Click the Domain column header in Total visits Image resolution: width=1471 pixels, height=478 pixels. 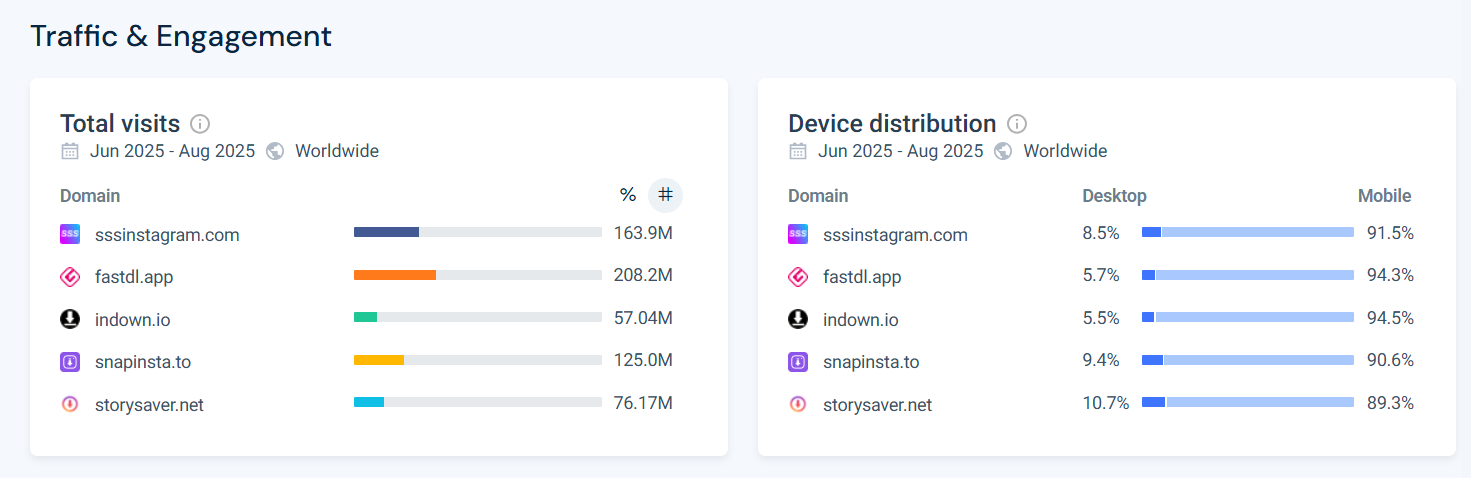90,196
